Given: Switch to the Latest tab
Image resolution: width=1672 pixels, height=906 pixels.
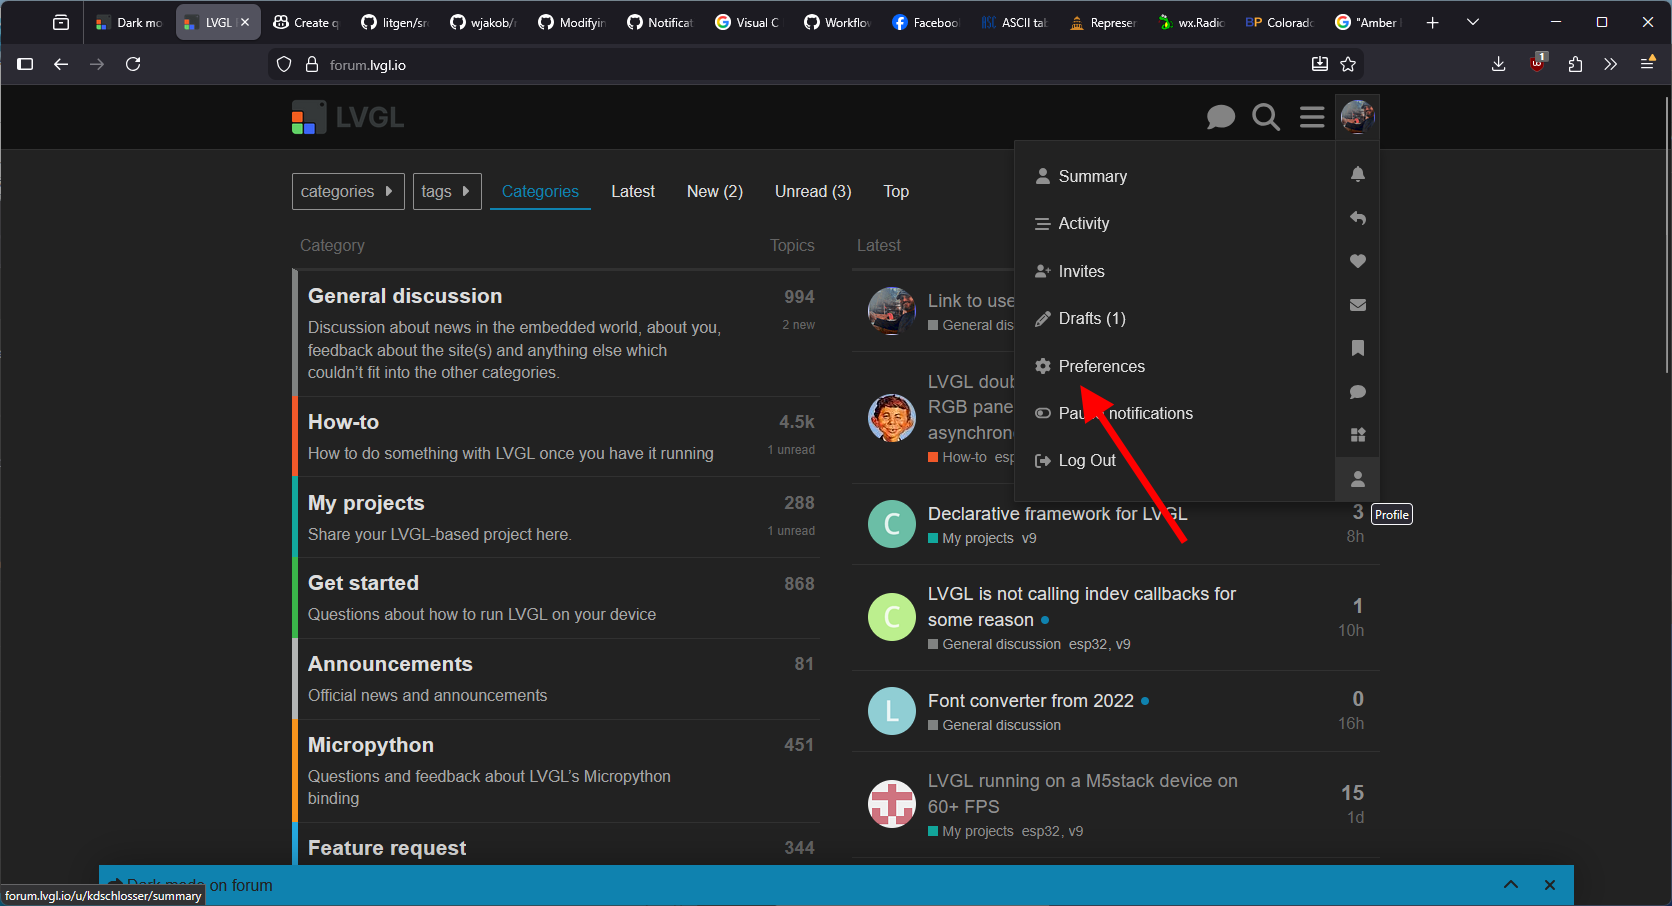Looking at the screenshot, I should tap(632, 191).
